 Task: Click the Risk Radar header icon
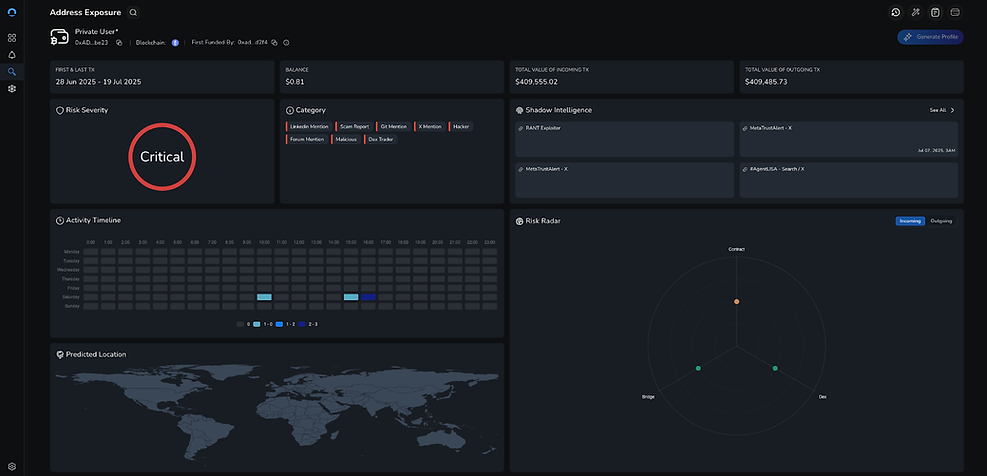(x=519, y=221)
